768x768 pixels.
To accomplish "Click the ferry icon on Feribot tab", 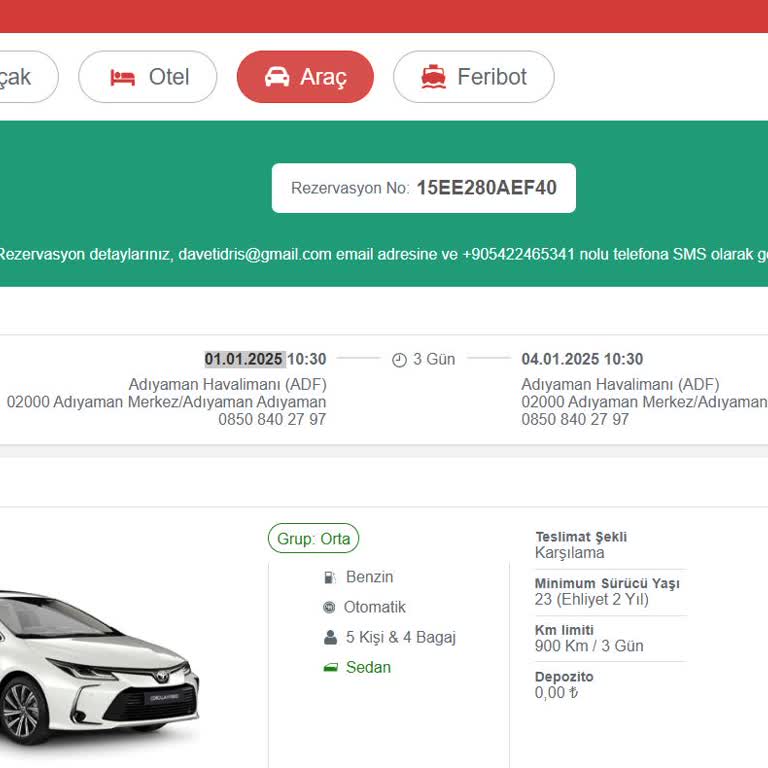I will pos(434,78).
